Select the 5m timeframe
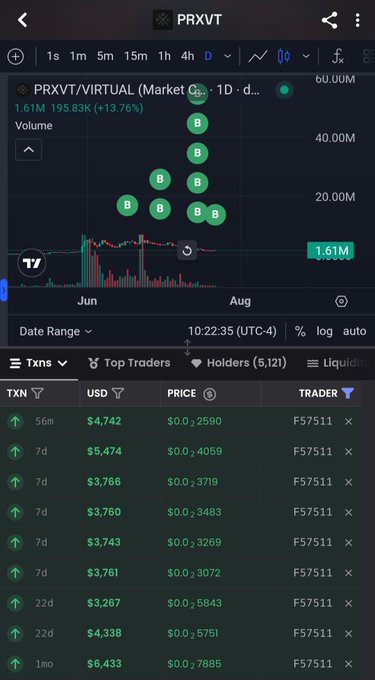This screenshot has height=680, width=375. [x=105, y=56]
